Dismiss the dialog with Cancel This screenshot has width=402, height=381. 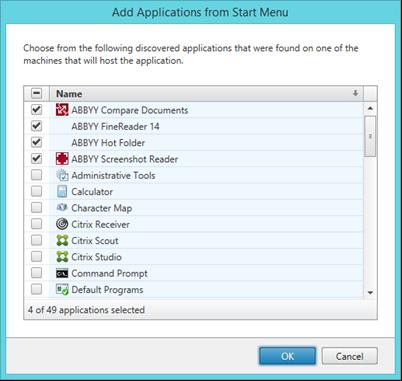click(x=349, y=356)
